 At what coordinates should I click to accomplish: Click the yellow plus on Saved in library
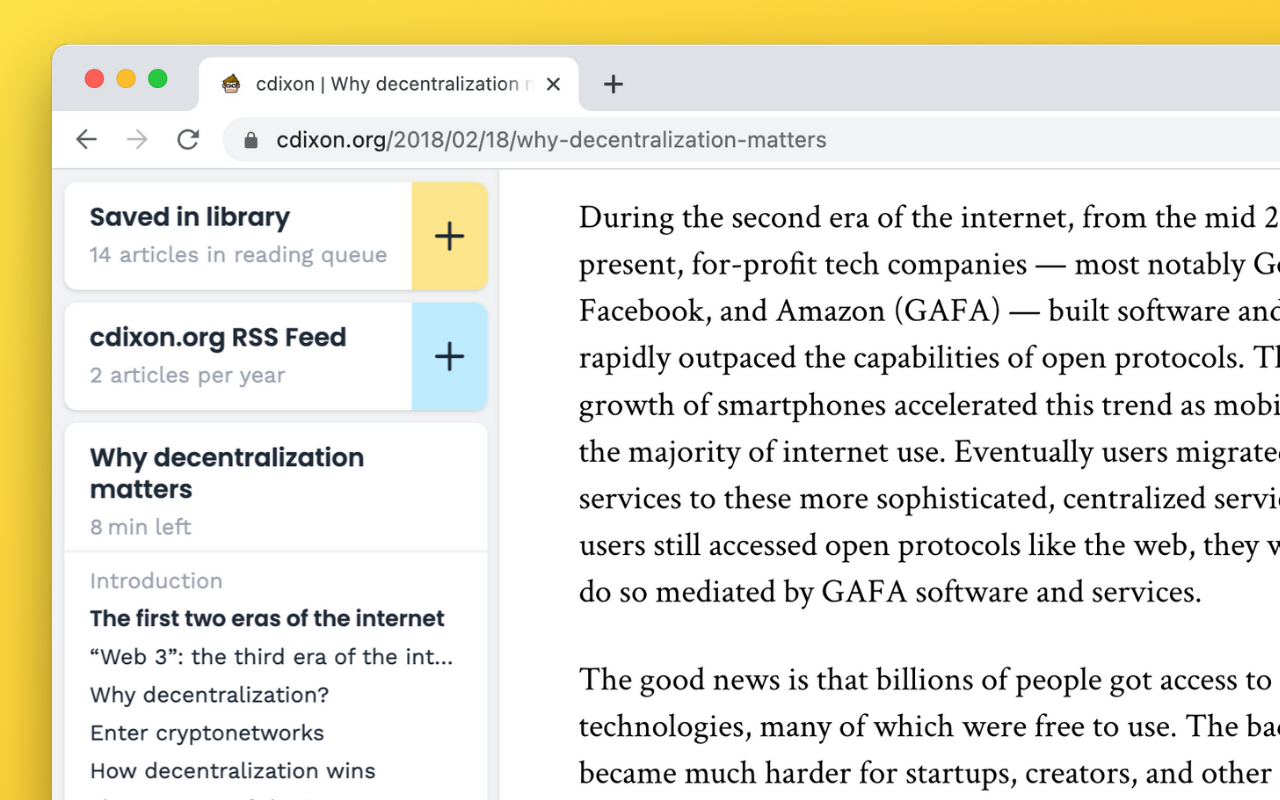coord(449,236)
